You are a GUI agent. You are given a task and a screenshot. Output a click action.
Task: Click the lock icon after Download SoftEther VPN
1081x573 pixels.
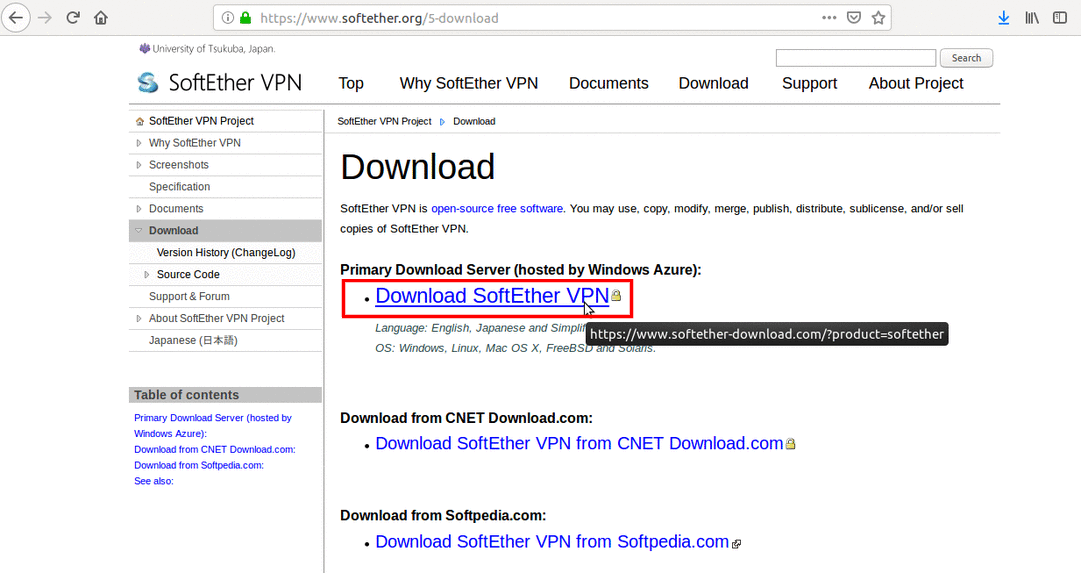616,295
